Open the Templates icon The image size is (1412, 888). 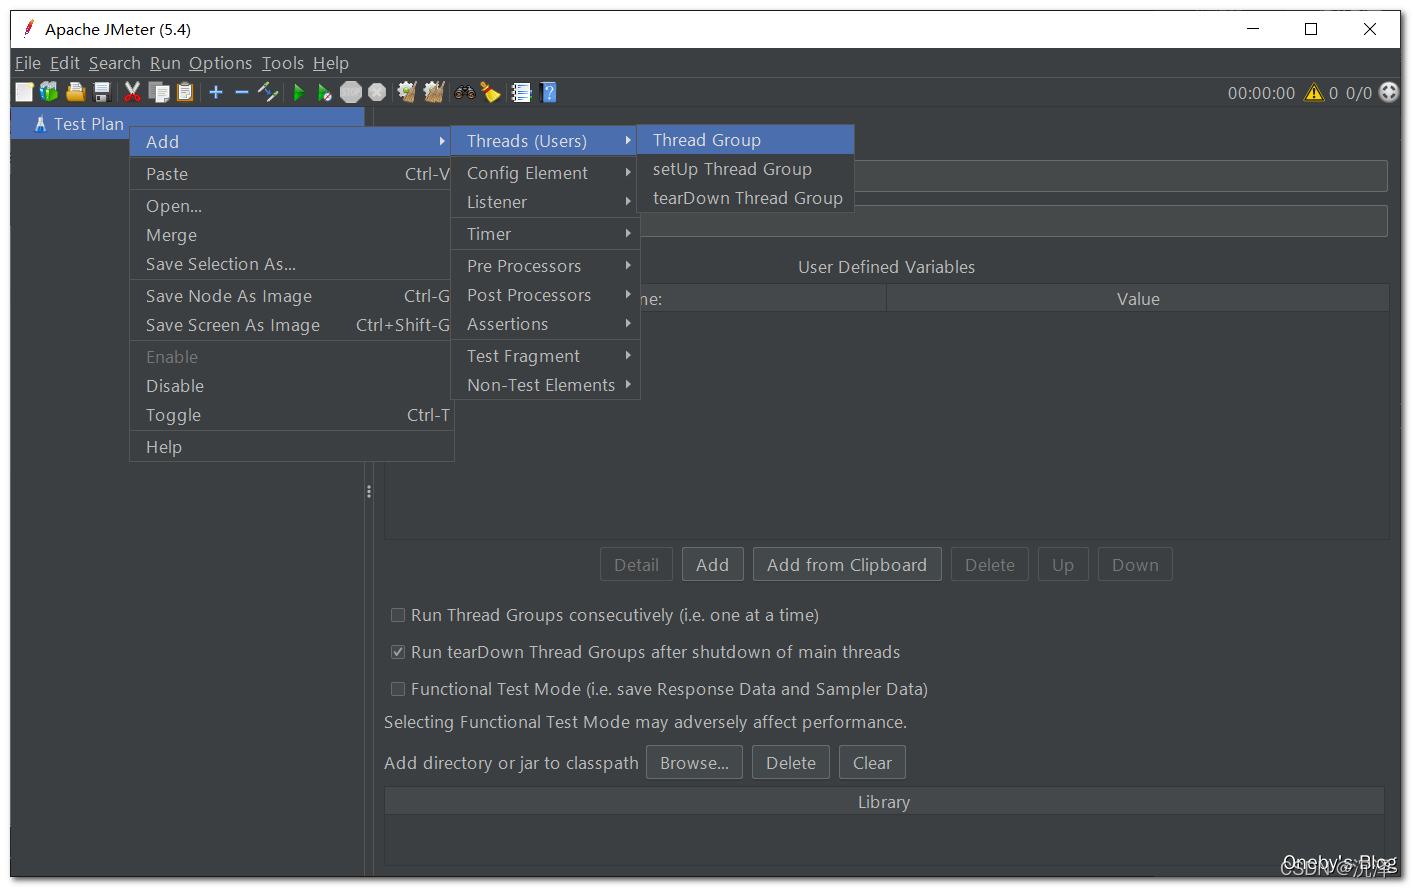click(x=49, y=92)
